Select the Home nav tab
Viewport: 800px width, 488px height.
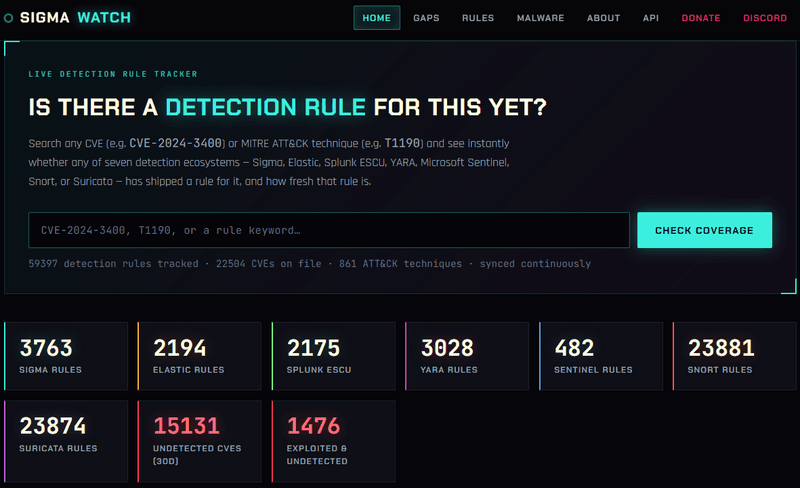coord(377,18)
